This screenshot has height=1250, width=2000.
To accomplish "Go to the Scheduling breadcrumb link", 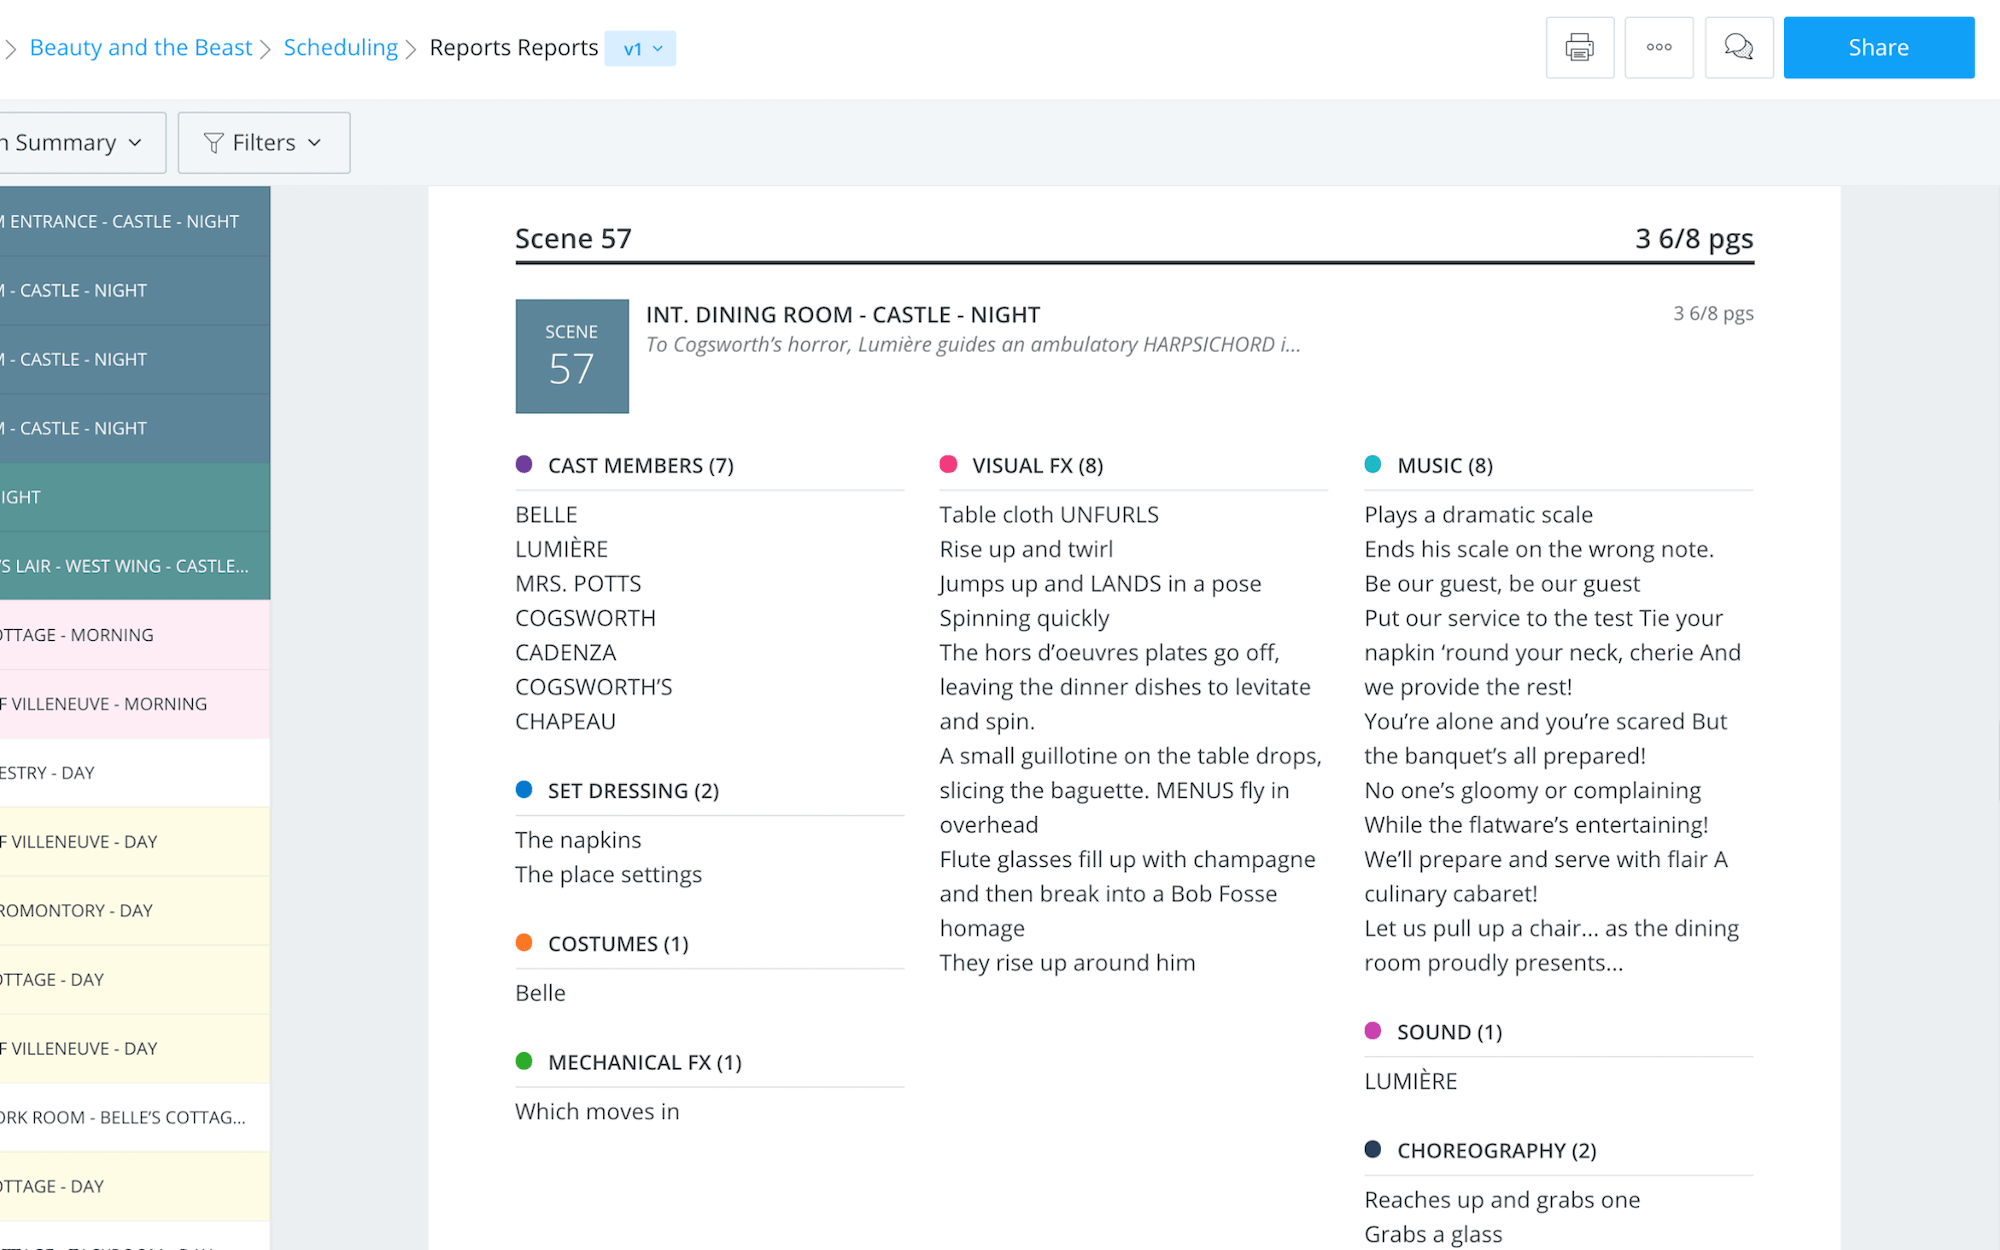I will (340, 47).
